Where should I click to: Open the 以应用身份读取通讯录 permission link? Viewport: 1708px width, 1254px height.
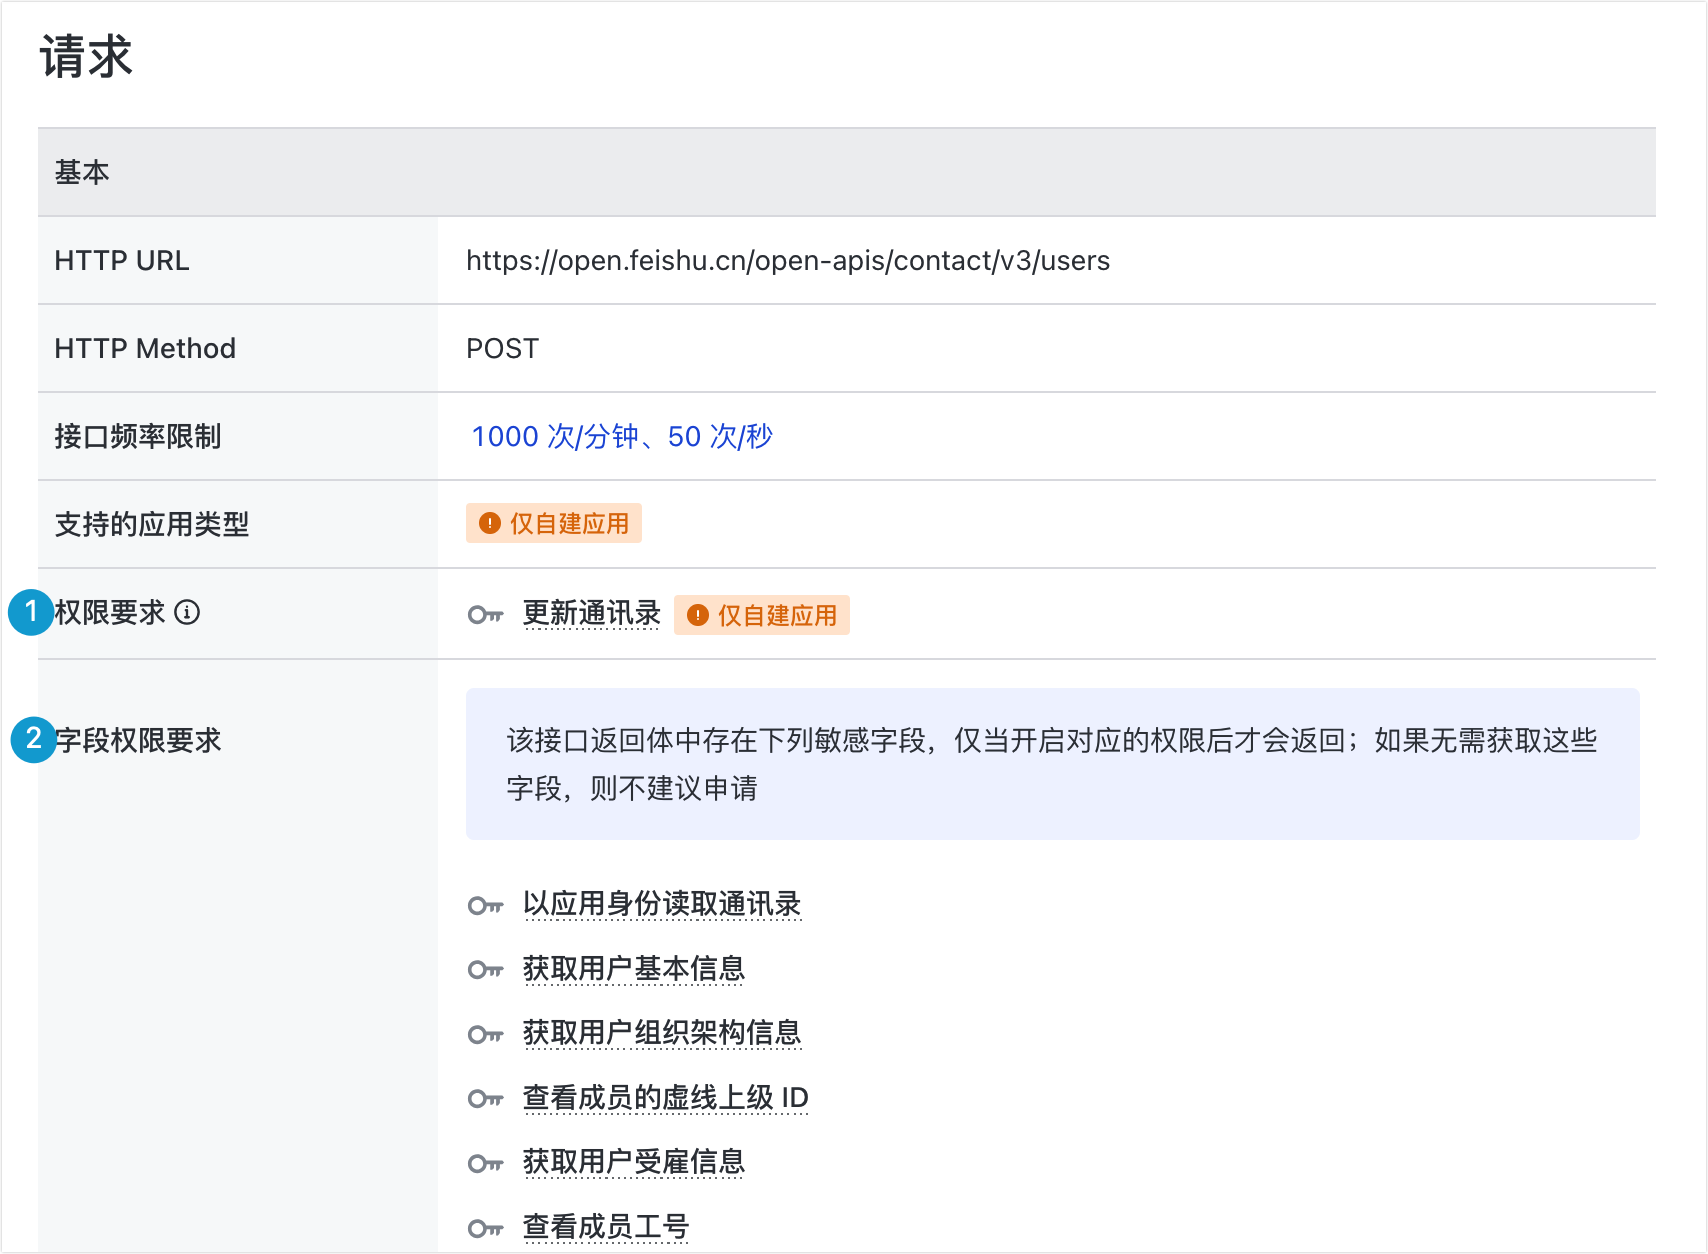[x=661, y=904]
